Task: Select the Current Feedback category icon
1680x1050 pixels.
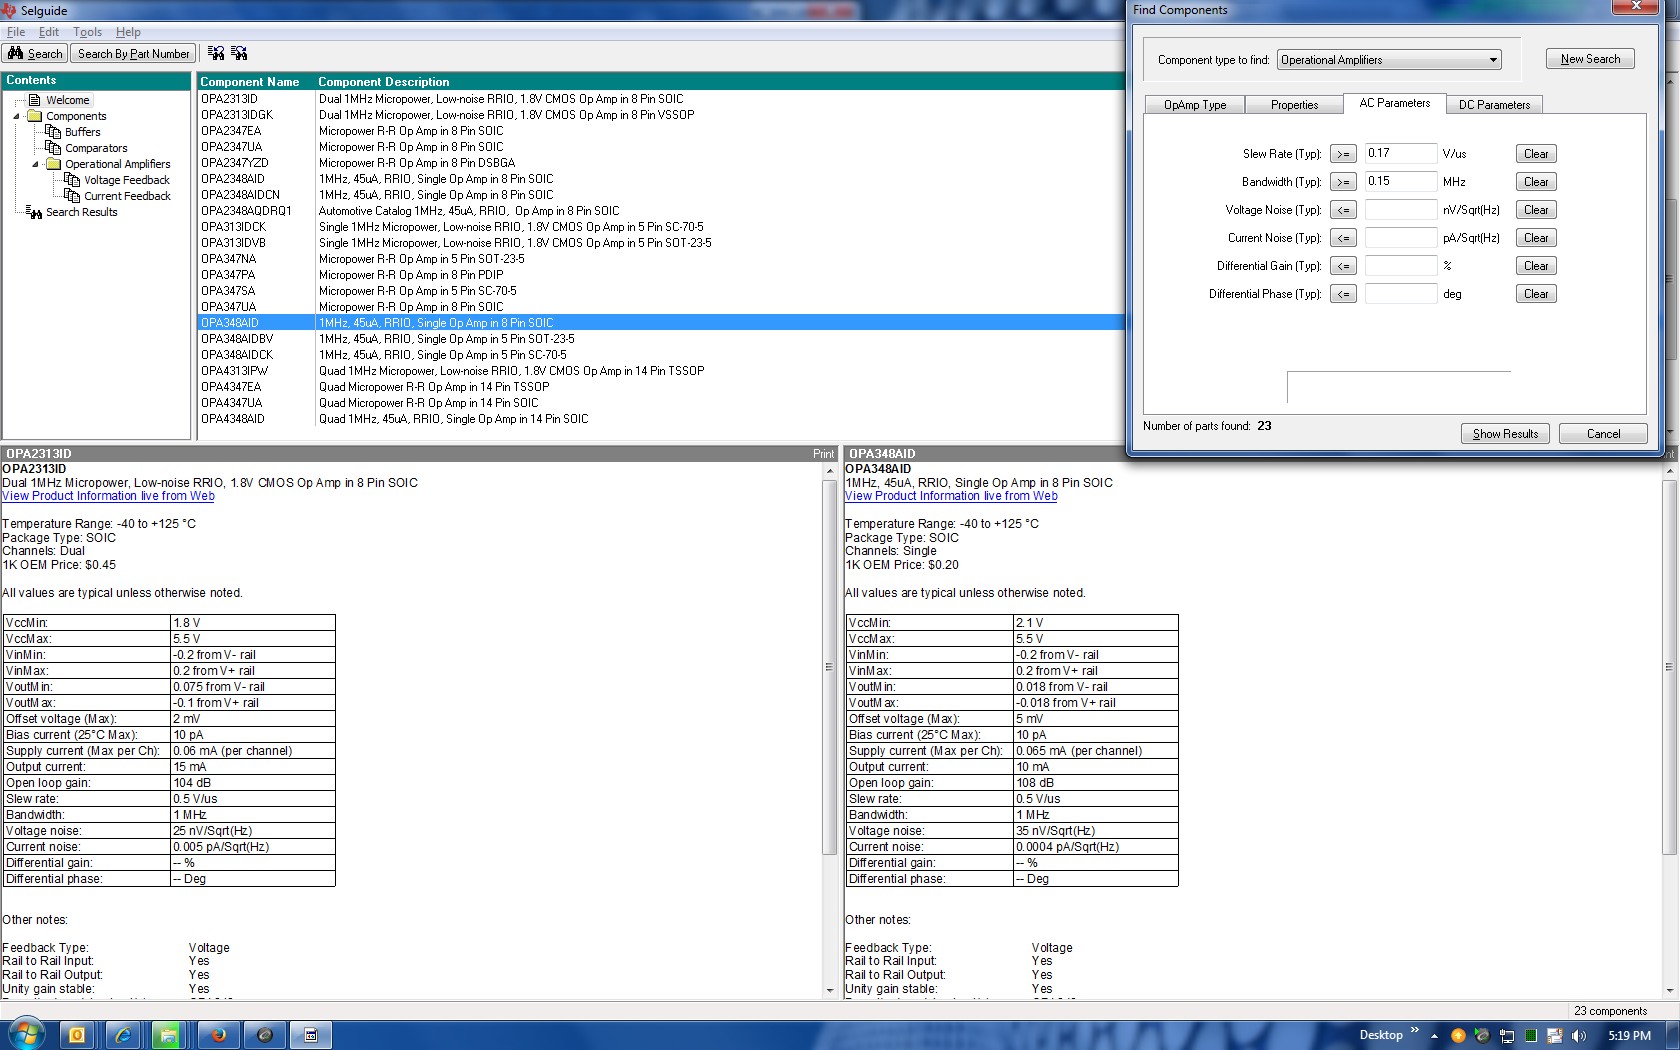Action: coord(72,196)
